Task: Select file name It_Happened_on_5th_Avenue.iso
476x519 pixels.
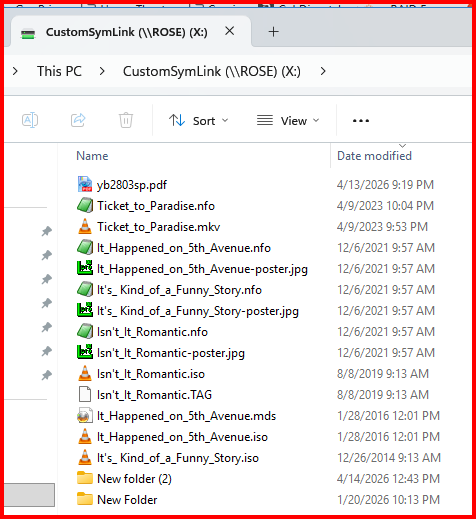Action: [x=182, y=437]
